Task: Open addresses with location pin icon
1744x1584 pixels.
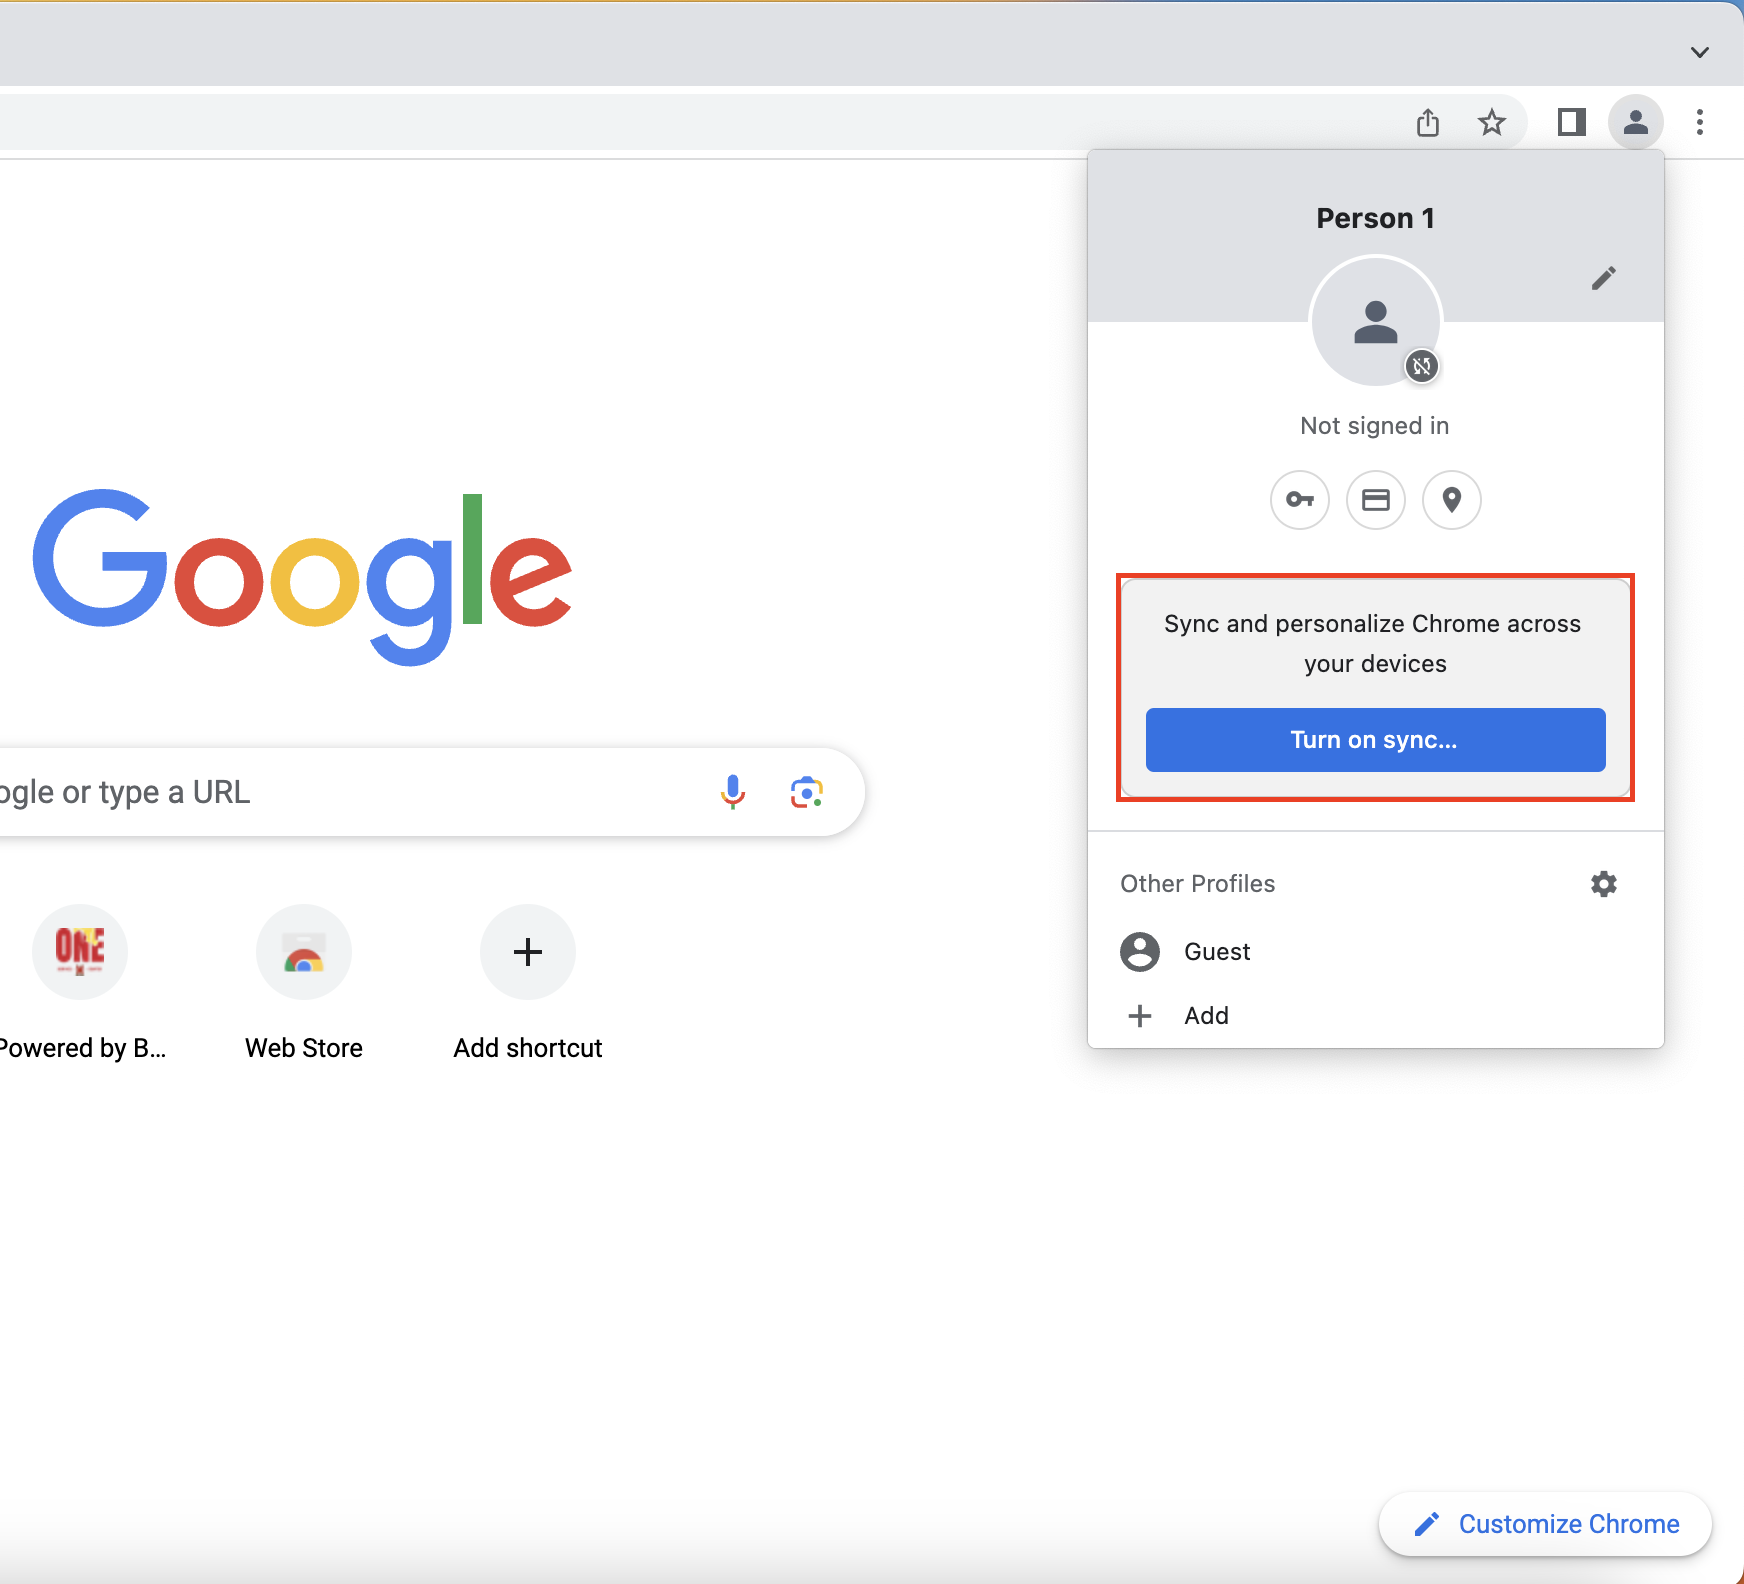Action: click(x=1452, y=499)
